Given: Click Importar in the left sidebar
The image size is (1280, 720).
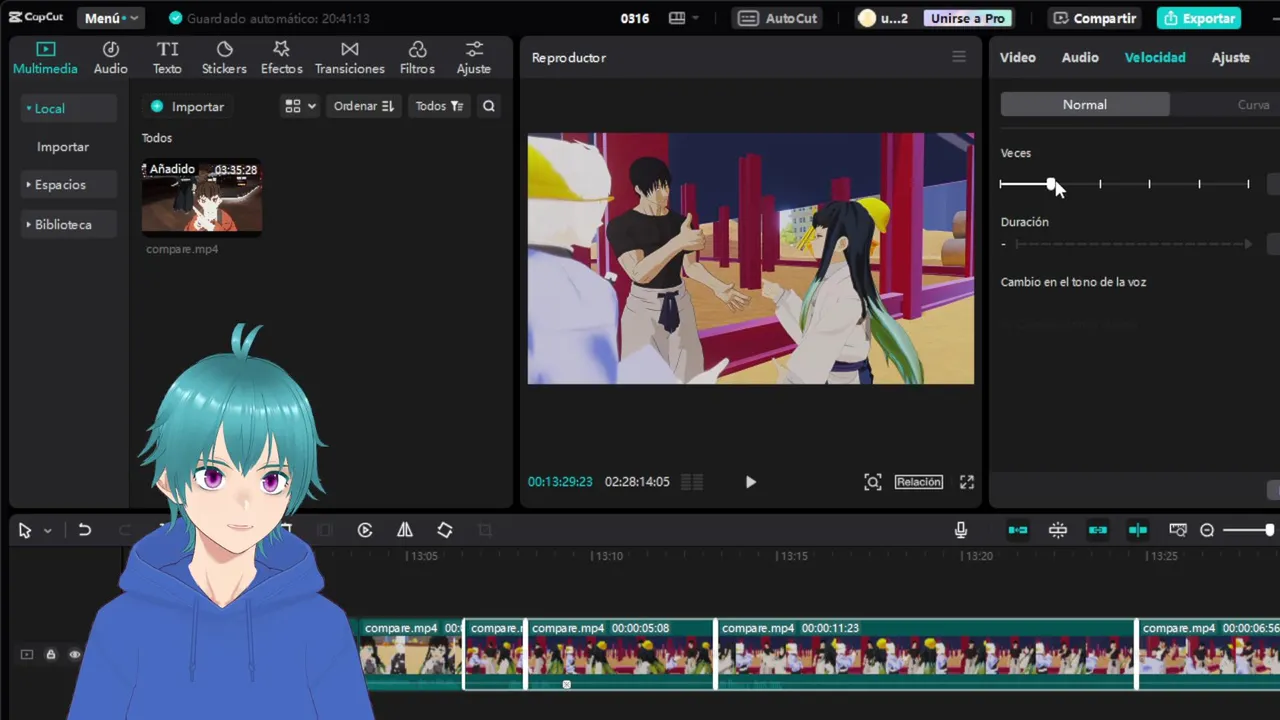Looking at the screenshot, I should tap(63, 147).
